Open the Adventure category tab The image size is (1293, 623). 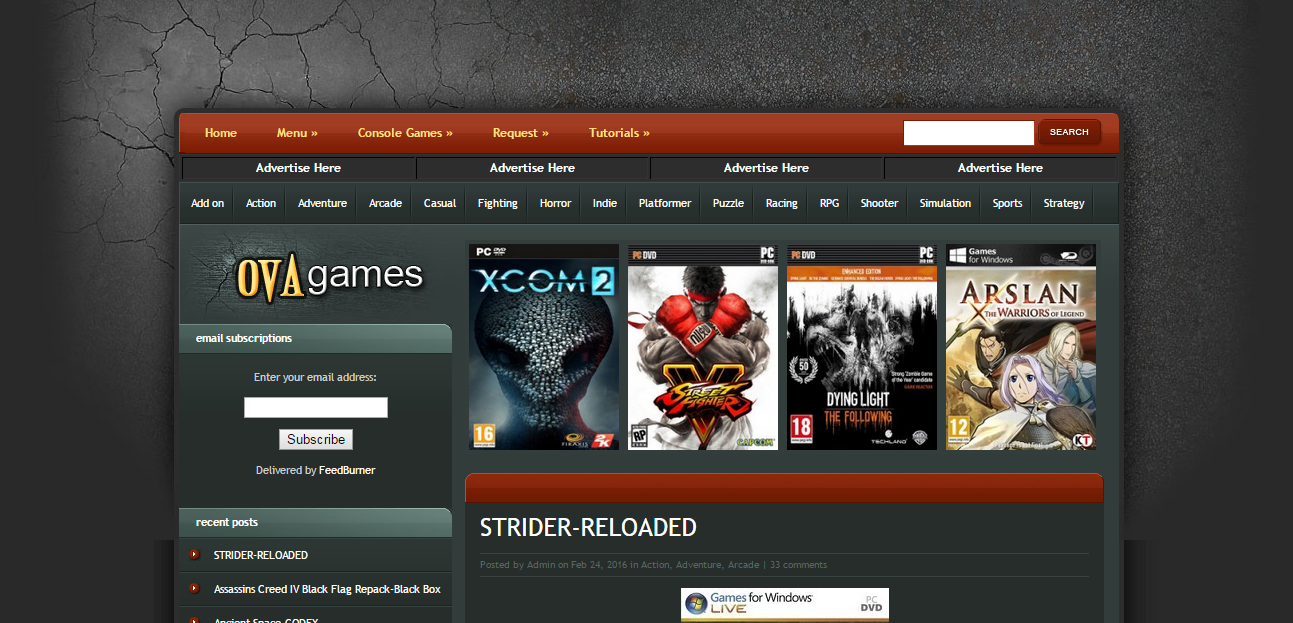pyautogui.click(x=322, y=203)
